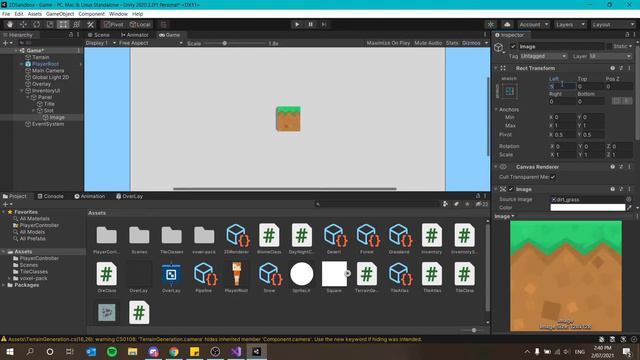Select Global Light 2D in Hierarchy
This screenshot has width=640, height=360.
coord(50,77)
